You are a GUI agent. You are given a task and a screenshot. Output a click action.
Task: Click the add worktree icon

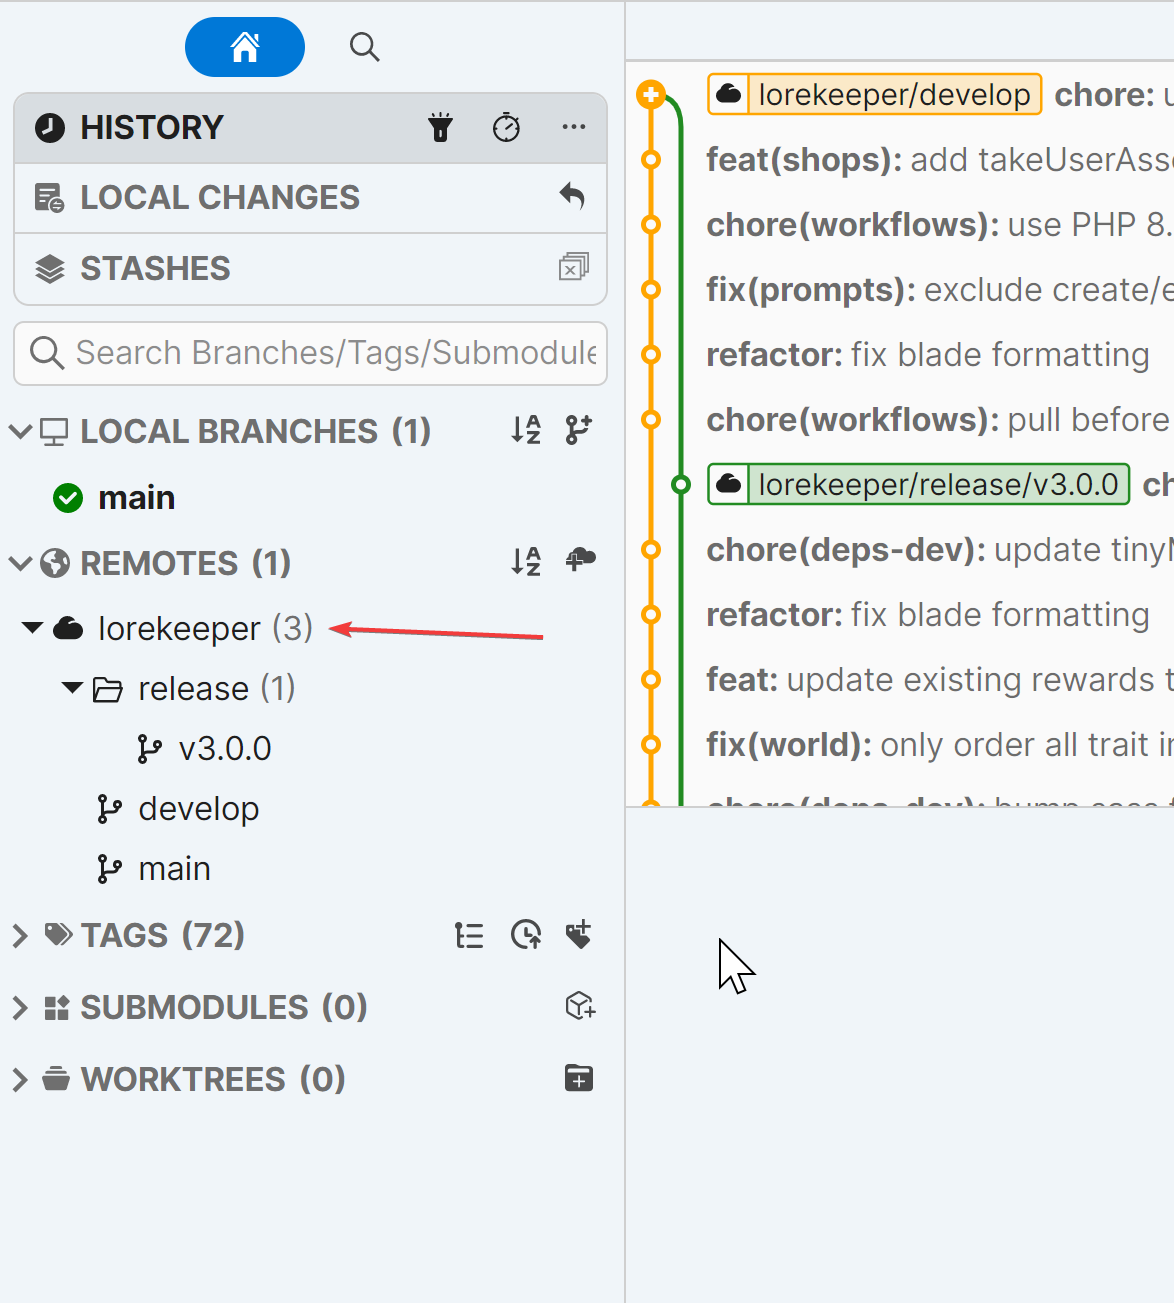[x=579, y=1078]
